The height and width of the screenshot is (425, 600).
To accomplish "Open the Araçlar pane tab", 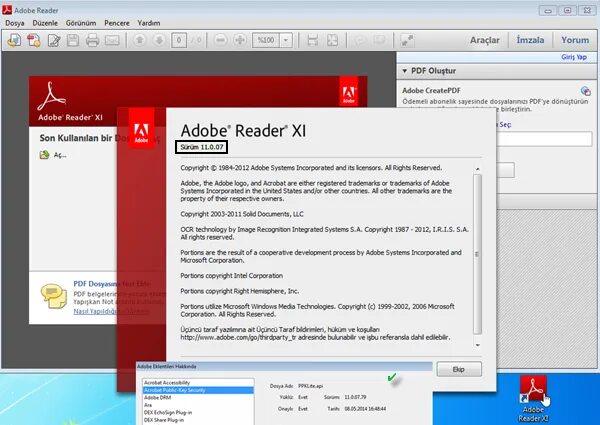I will [x=484, y=40].
